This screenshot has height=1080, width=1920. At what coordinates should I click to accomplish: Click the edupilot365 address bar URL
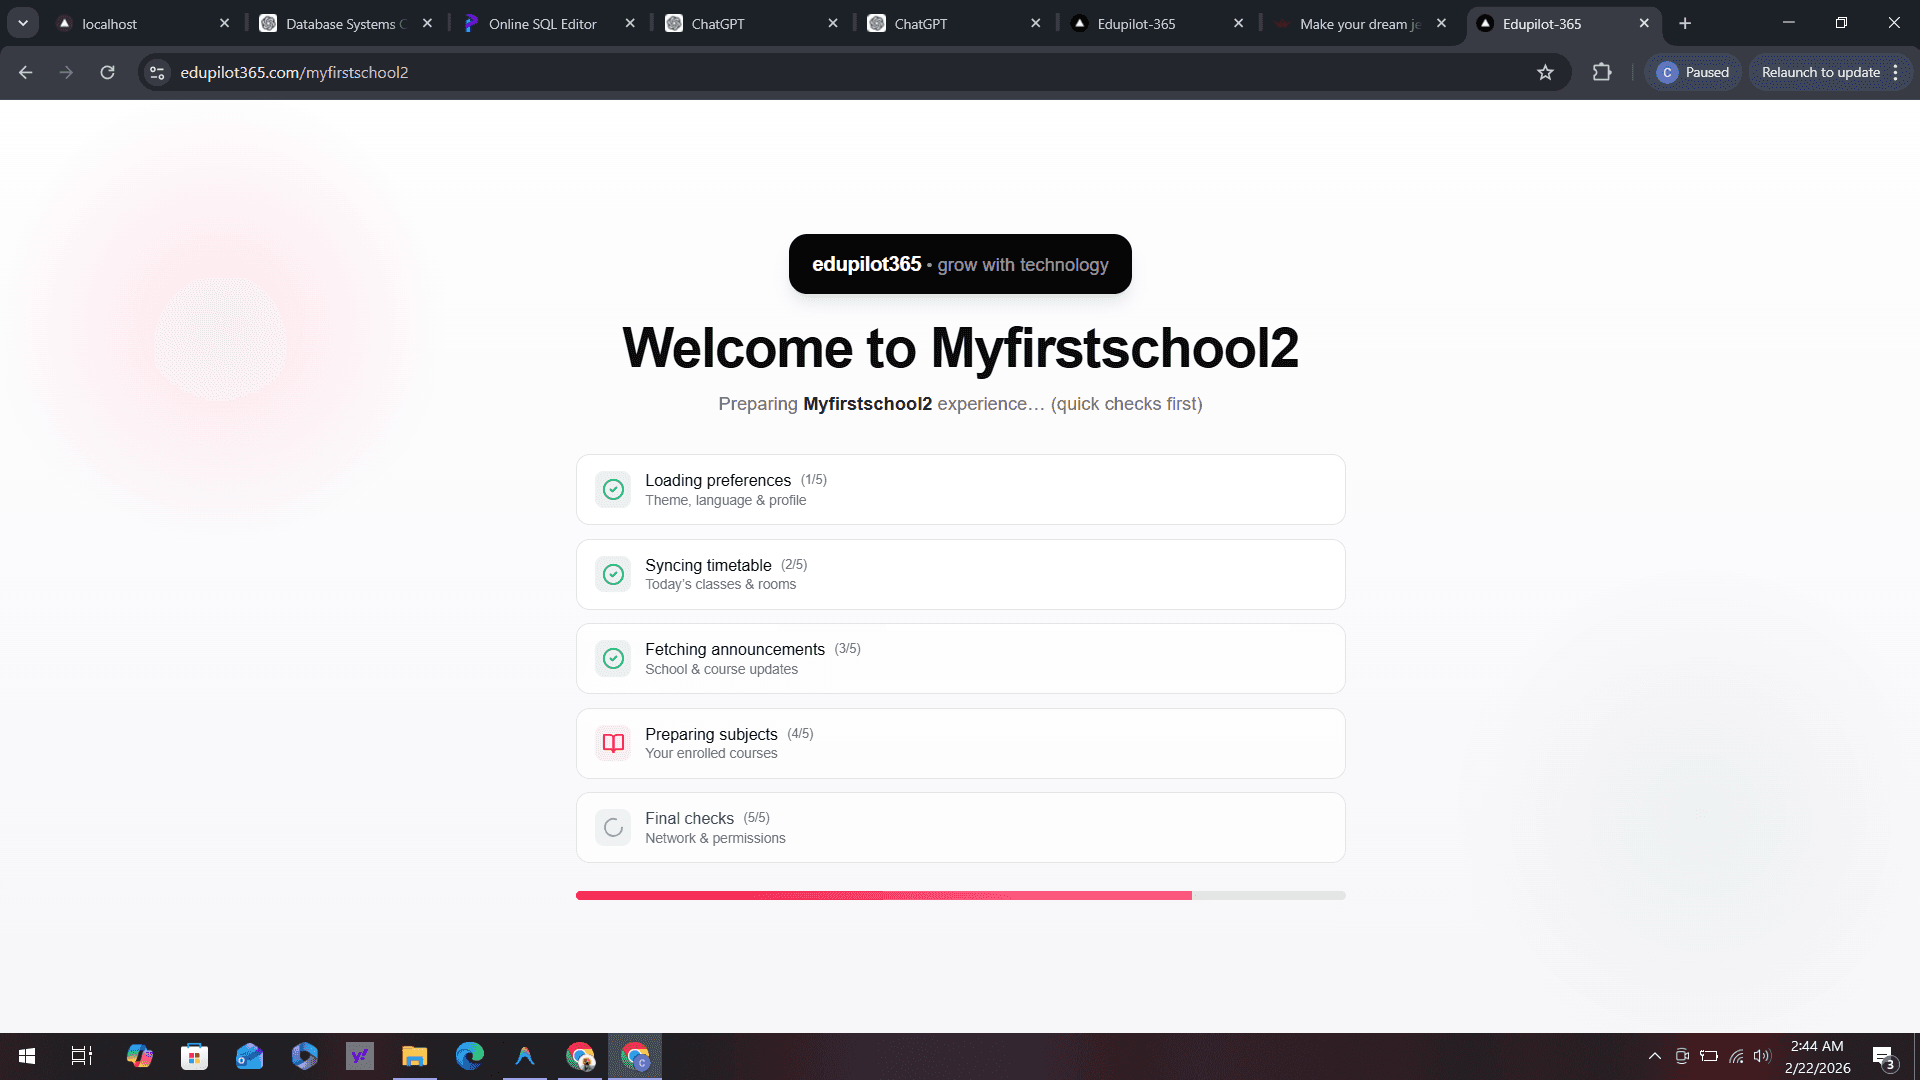293,72
